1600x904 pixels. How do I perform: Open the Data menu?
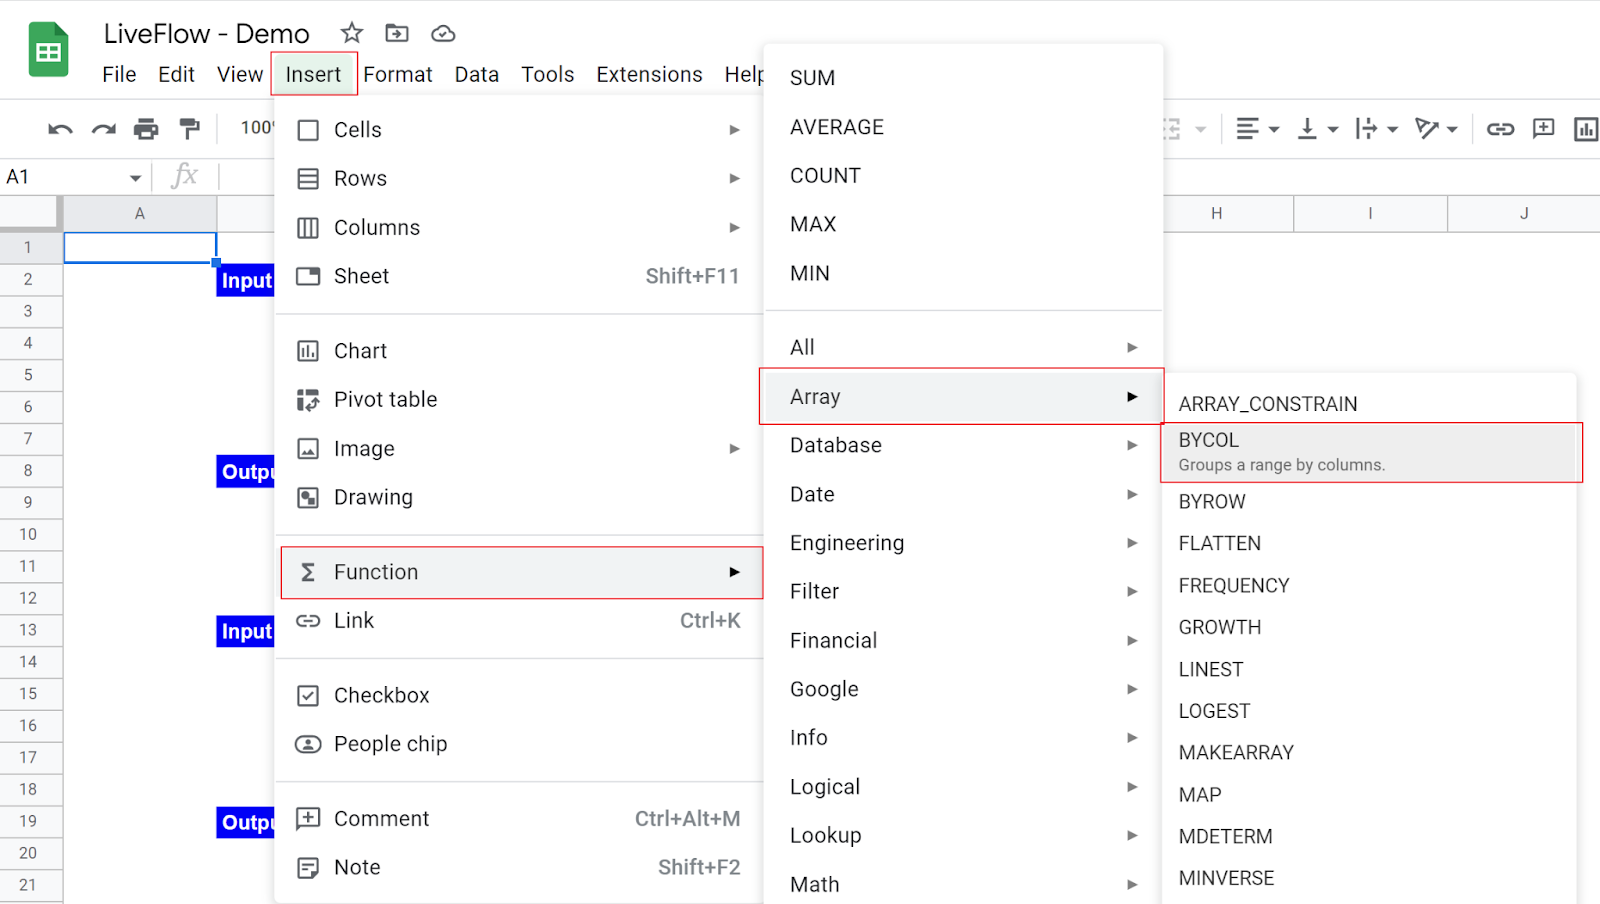point(477,74)
